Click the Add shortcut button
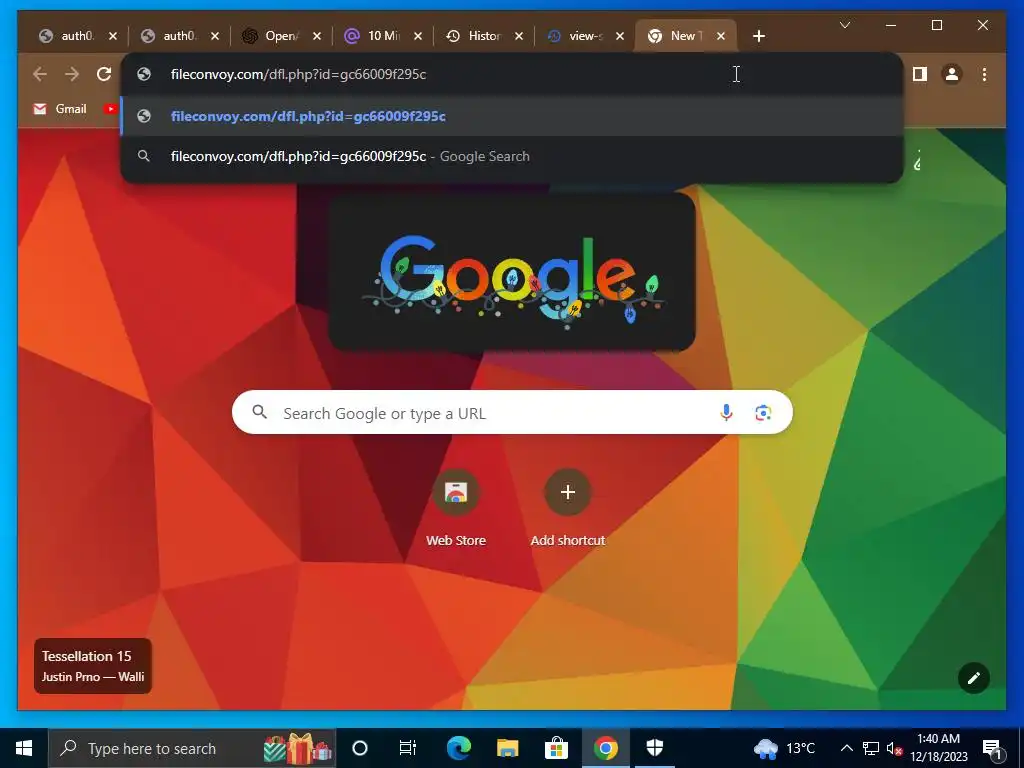Image resolution: width=1024 pixels, height=768 pixels. 568,508
